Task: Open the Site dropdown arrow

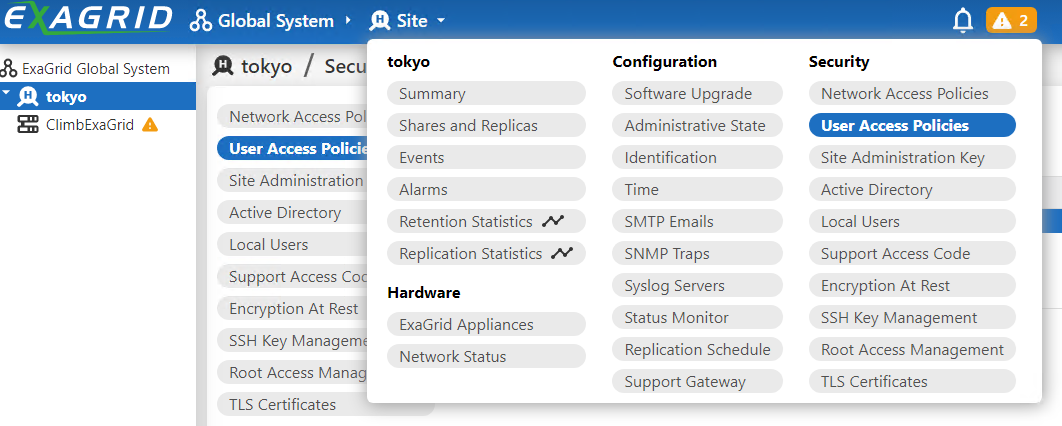Action: tap(441, 21)
